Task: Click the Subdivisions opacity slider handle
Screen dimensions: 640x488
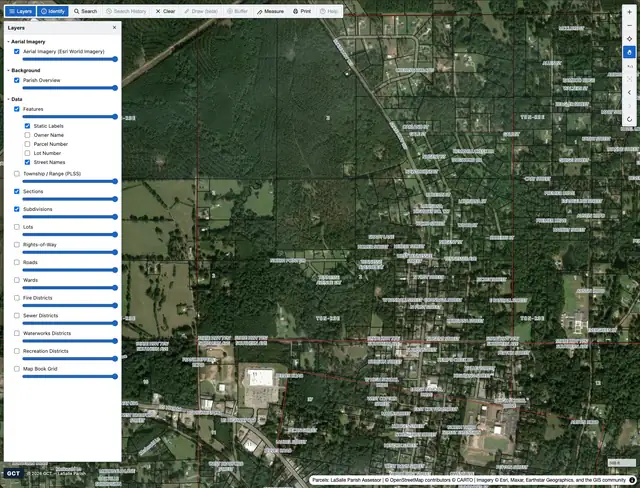Action: (115, 217)
